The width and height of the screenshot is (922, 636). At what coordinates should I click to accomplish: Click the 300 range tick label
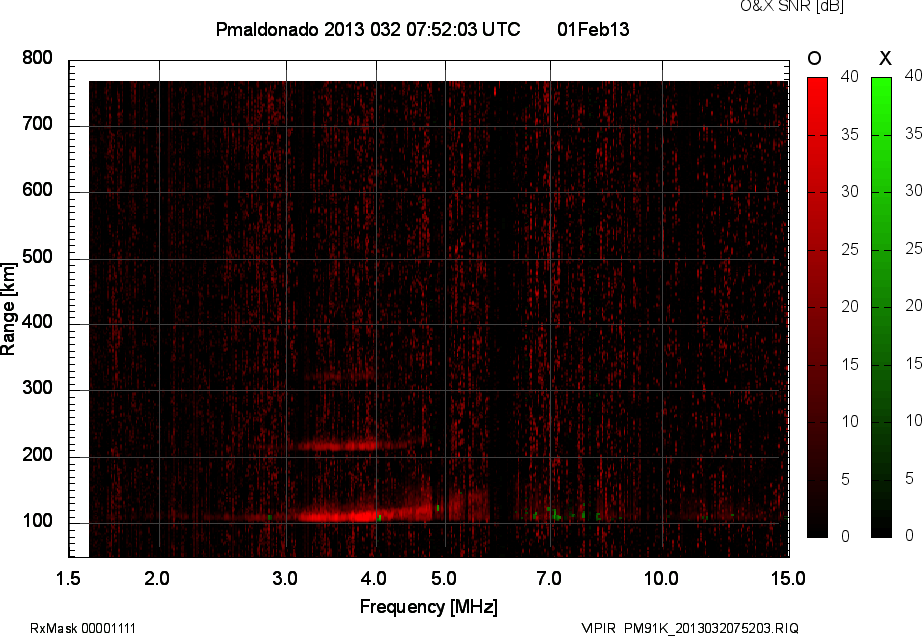pos(37,388)
